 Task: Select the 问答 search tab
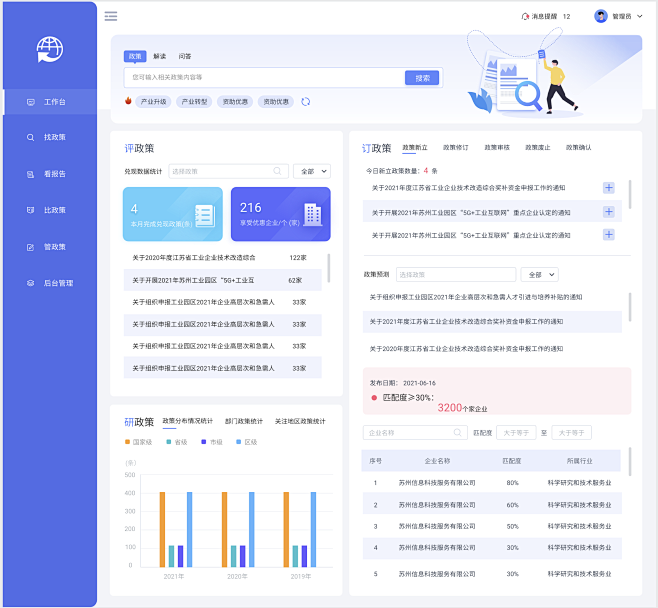pyautogui.click(x=185, y=56)
